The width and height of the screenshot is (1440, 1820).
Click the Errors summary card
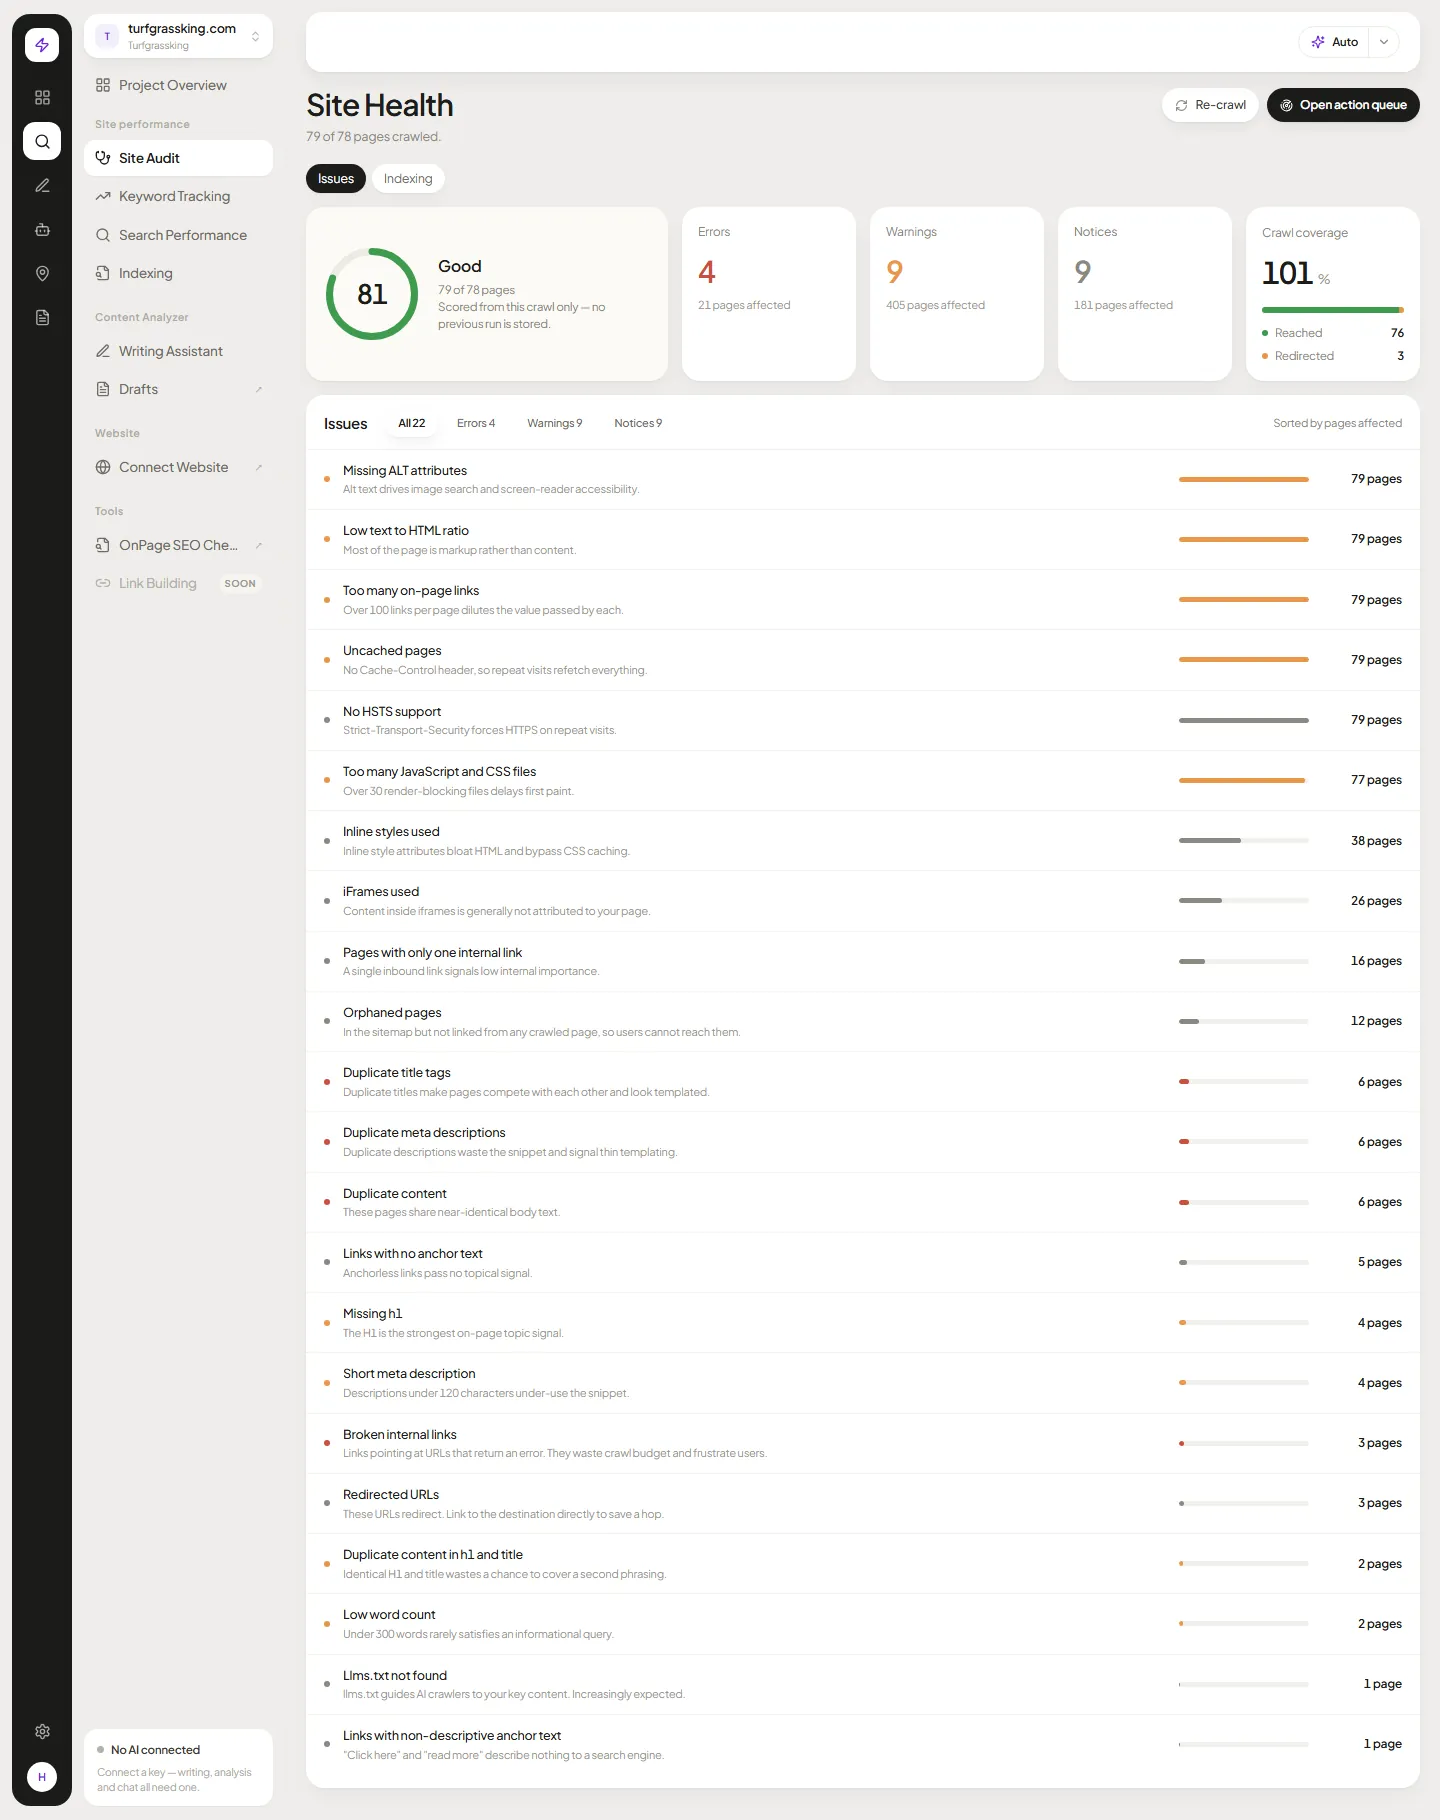click(x=769, y=294)
